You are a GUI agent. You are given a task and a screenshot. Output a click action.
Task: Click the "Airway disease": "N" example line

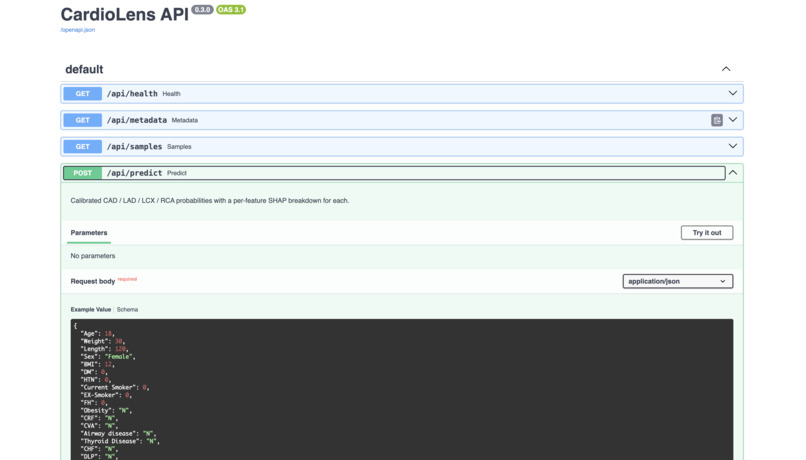tap(118, 434)
